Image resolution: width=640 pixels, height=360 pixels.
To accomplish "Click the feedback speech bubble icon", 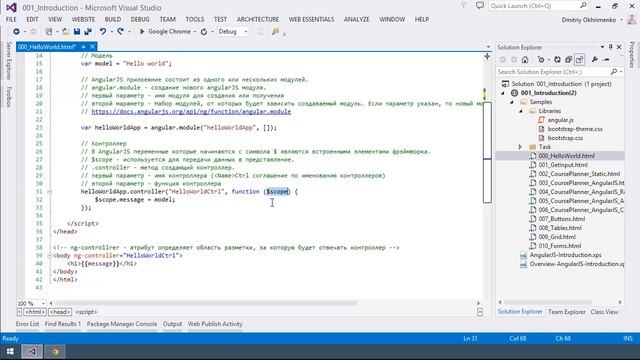I will tap(480, 6).
